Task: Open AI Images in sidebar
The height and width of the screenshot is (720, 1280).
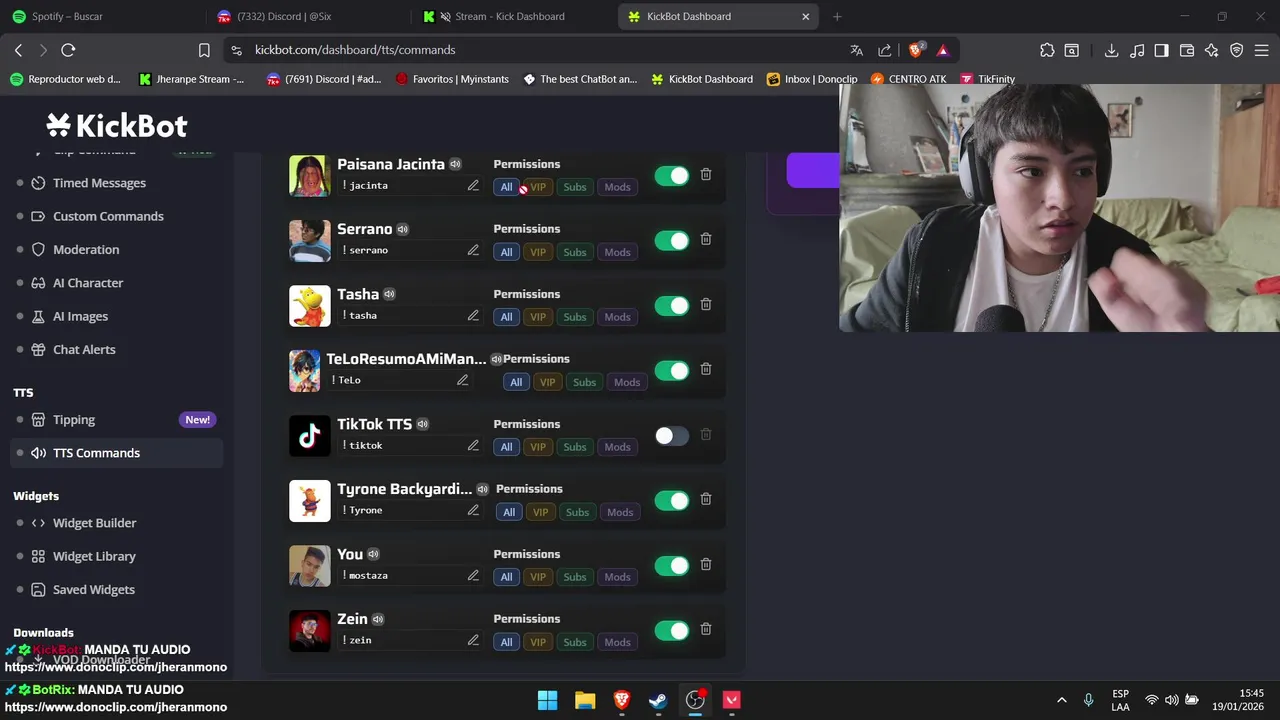Action: coord(80,316)
